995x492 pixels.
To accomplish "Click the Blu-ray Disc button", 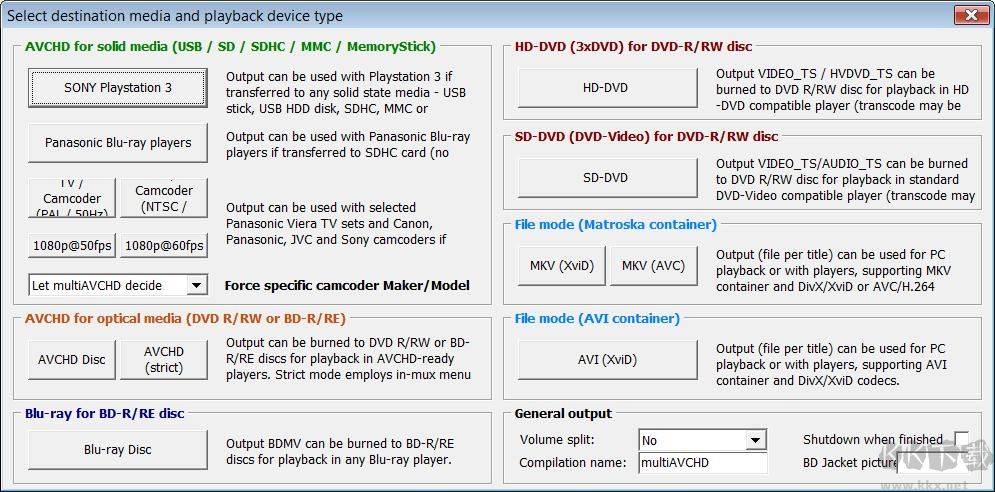I will (x=118, y=450).
